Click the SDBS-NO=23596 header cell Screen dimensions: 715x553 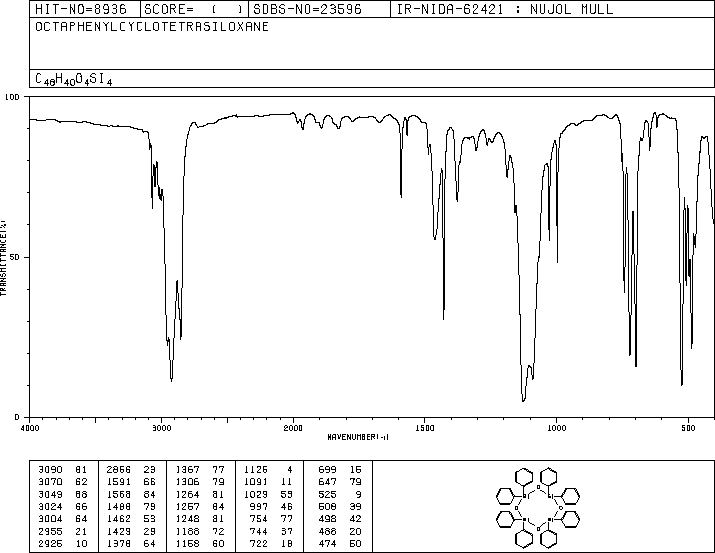click(307, 9)
